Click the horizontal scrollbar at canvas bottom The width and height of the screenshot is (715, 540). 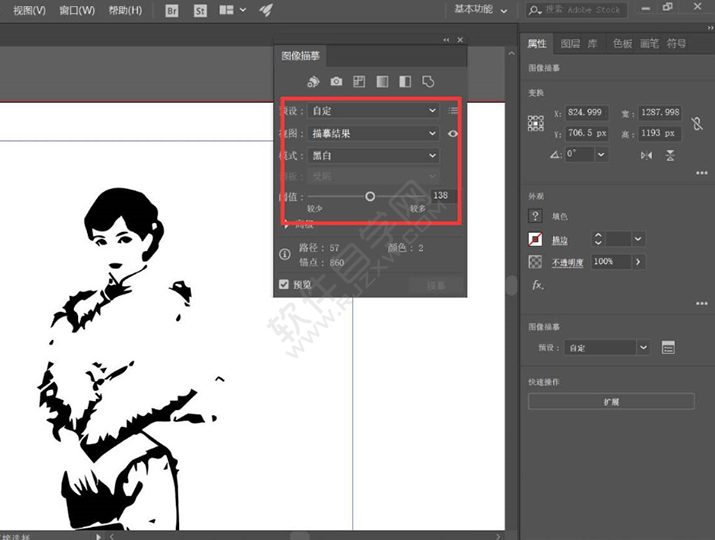tap(301, 536)
